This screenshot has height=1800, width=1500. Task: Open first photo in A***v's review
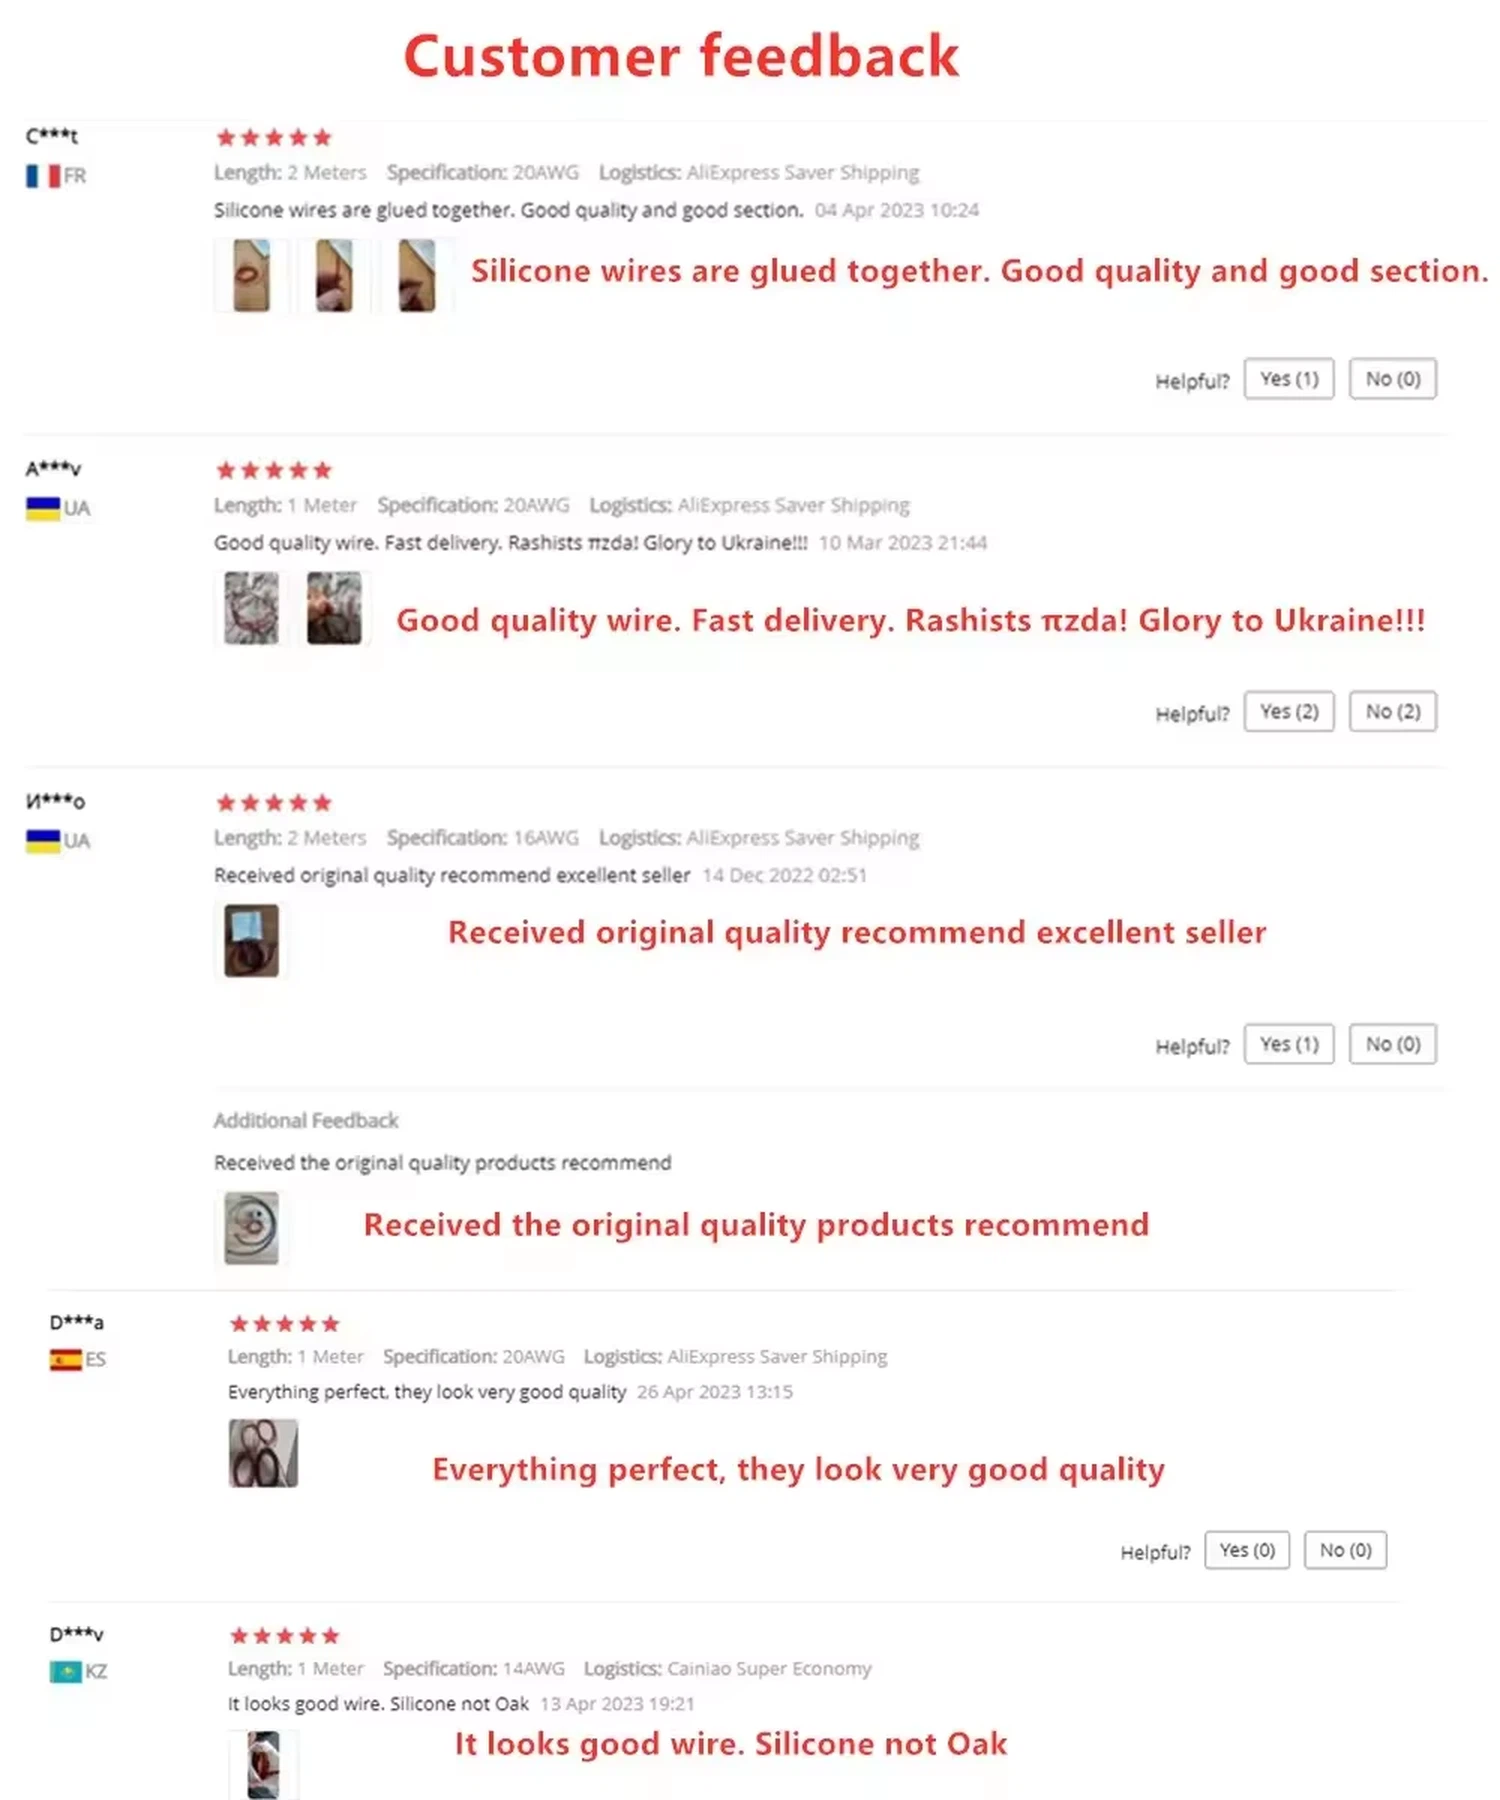[251, 608]
